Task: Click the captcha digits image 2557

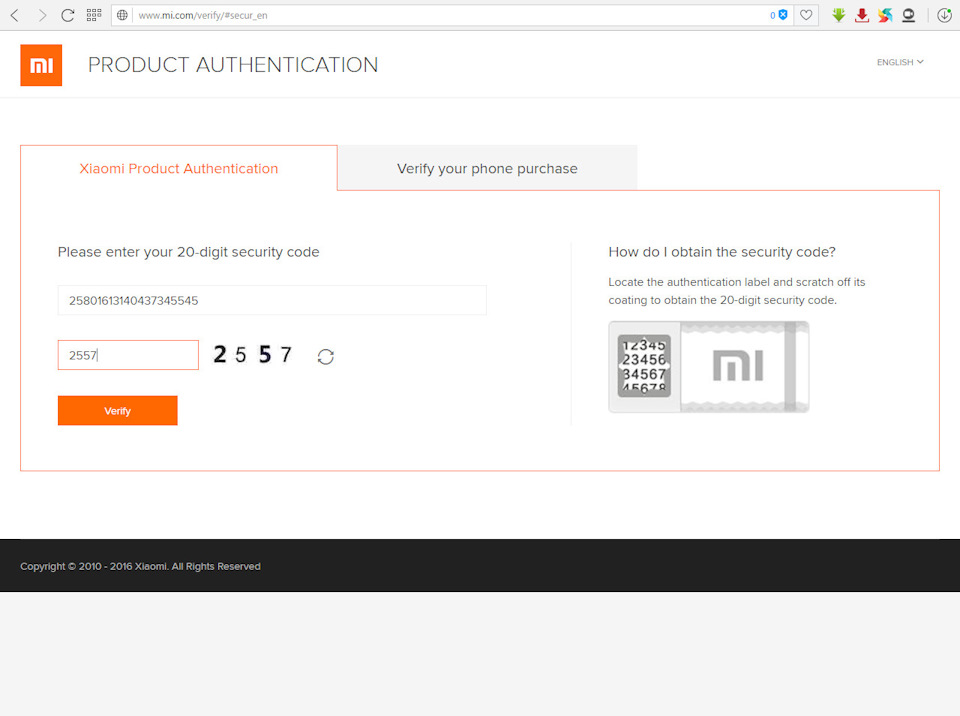Action: pos(253,354)
